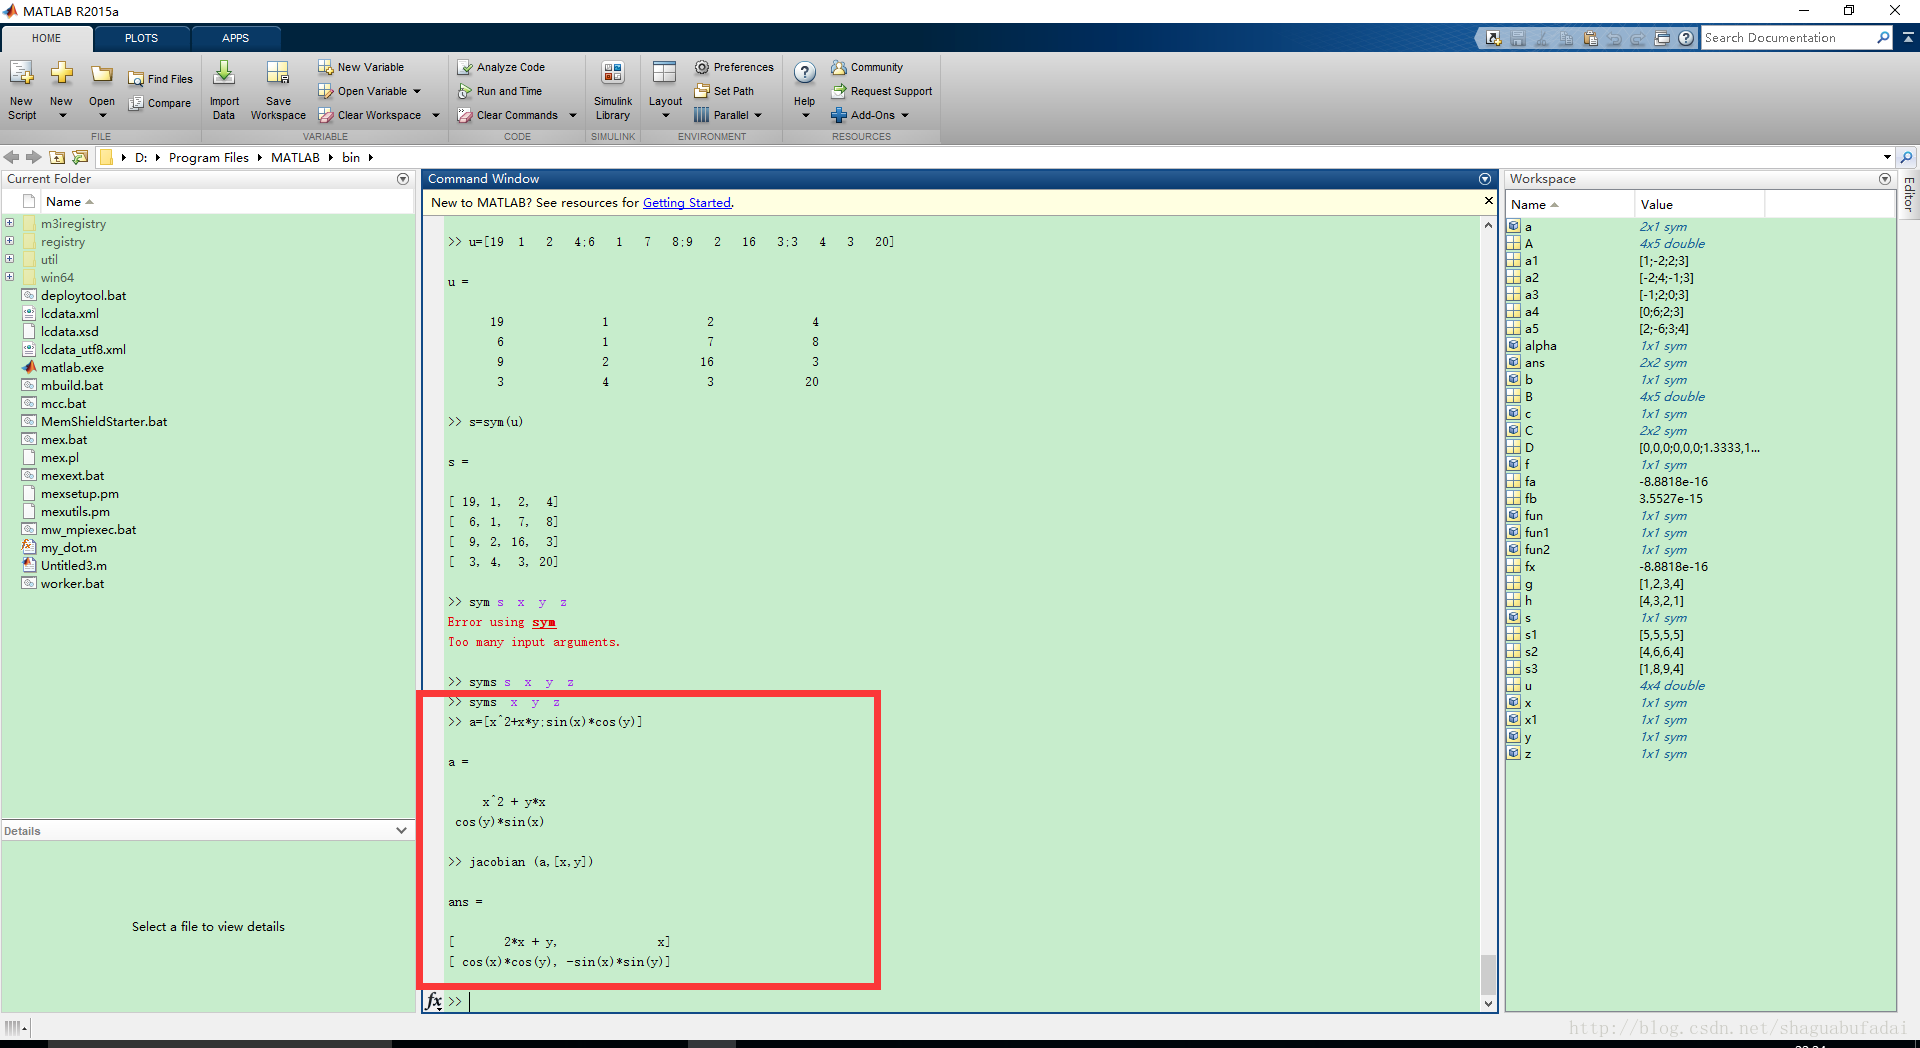Switch to the PLOTS tab
This screenshot has height=1048, width=1920.
pyautogui.click(x=141, y=38)
